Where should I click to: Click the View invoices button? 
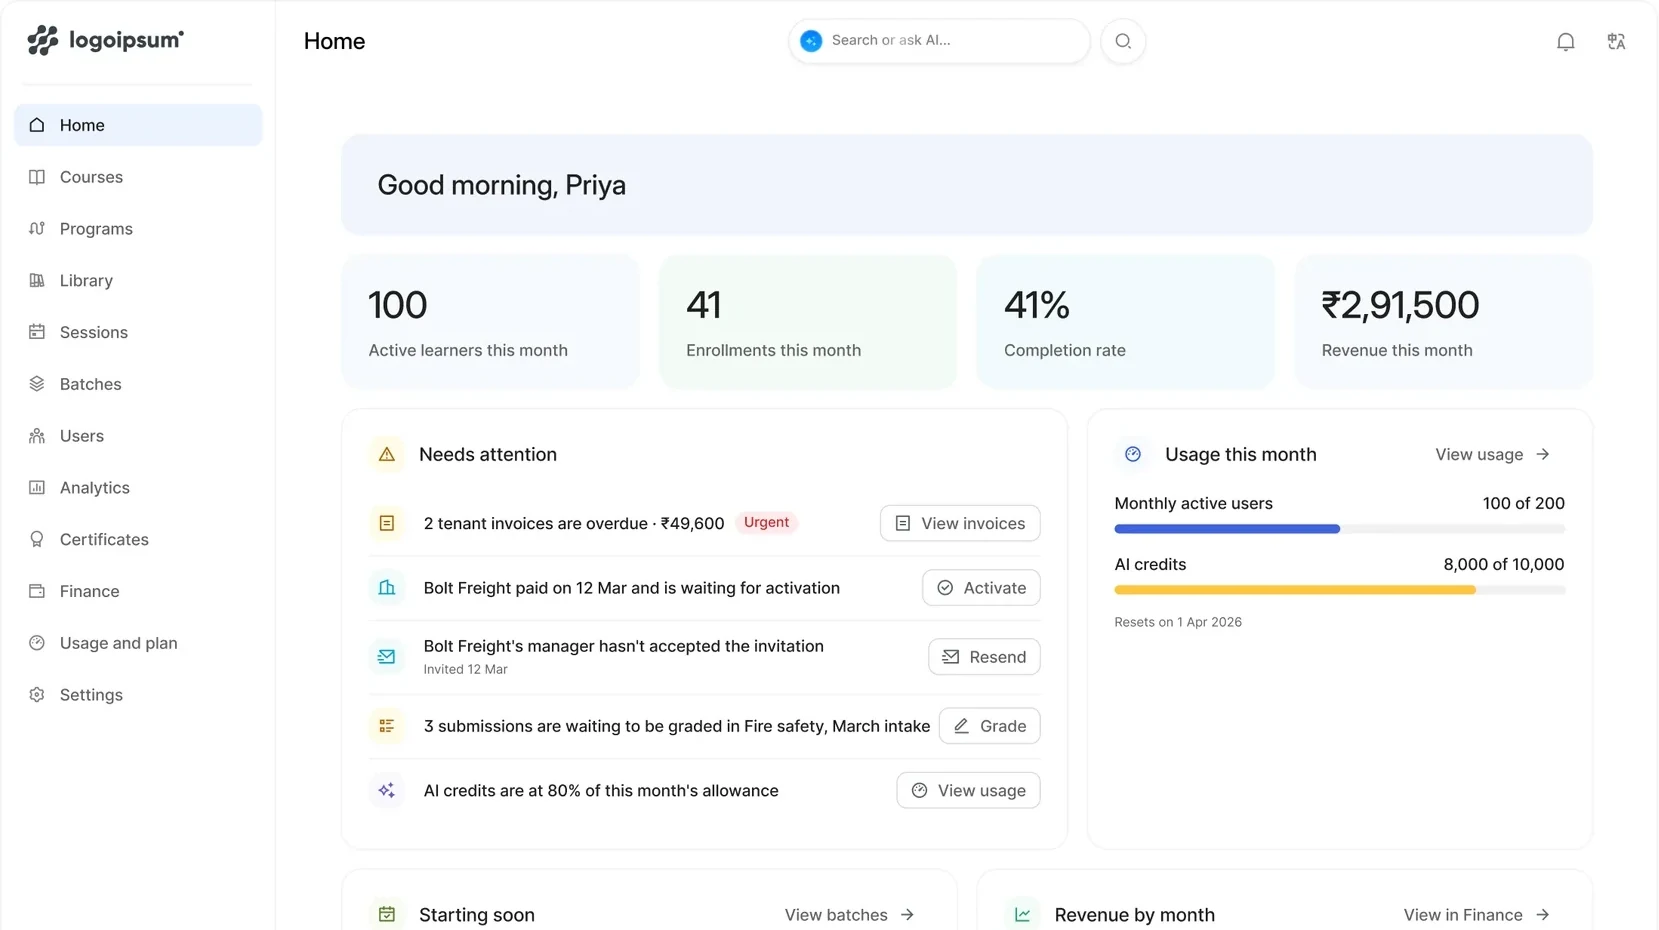coord(960,523)
